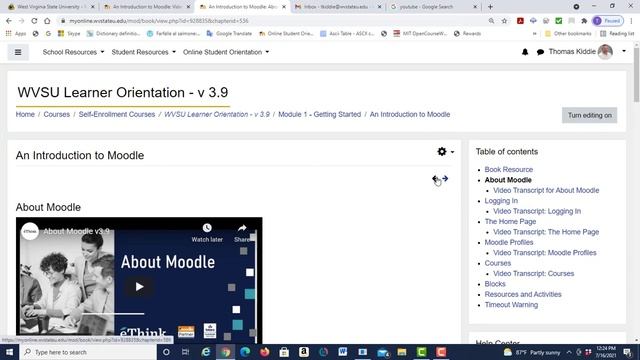The image size is (640, 360).
Task: Open Resources and Activities chapter
Action: (523, 294)
